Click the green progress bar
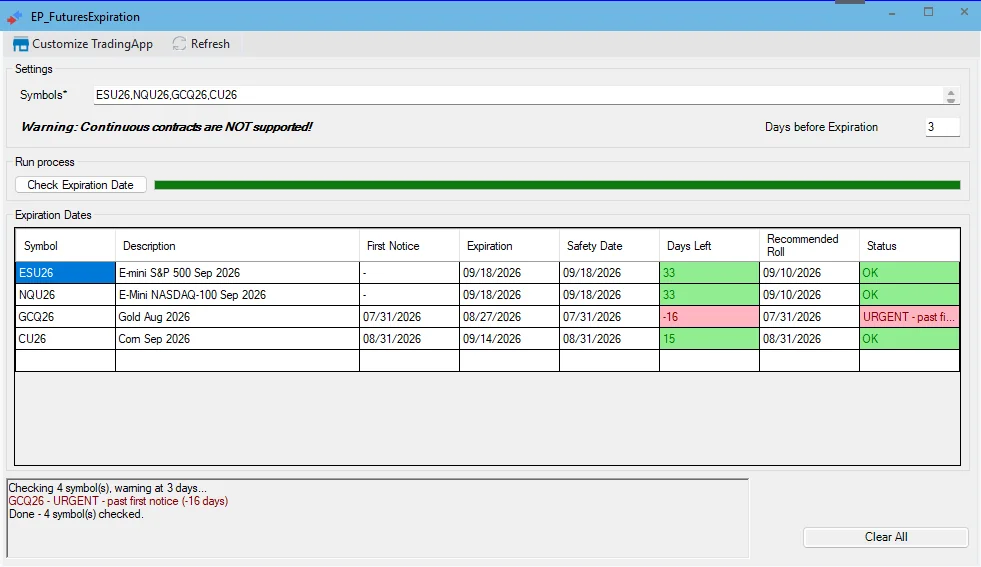Viewport: 981px width, 567px height. pyautogui.click(x=557, y=185)
